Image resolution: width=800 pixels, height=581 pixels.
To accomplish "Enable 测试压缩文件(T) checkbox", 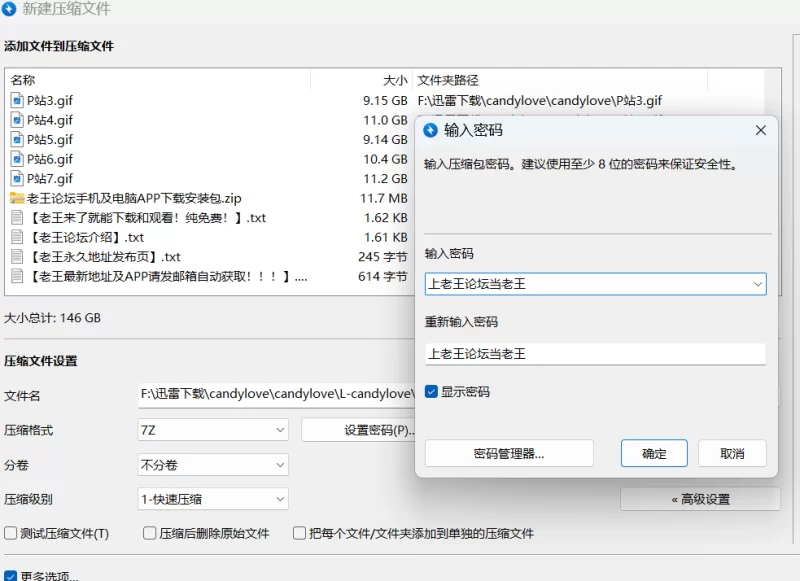I will coord(10,533).
